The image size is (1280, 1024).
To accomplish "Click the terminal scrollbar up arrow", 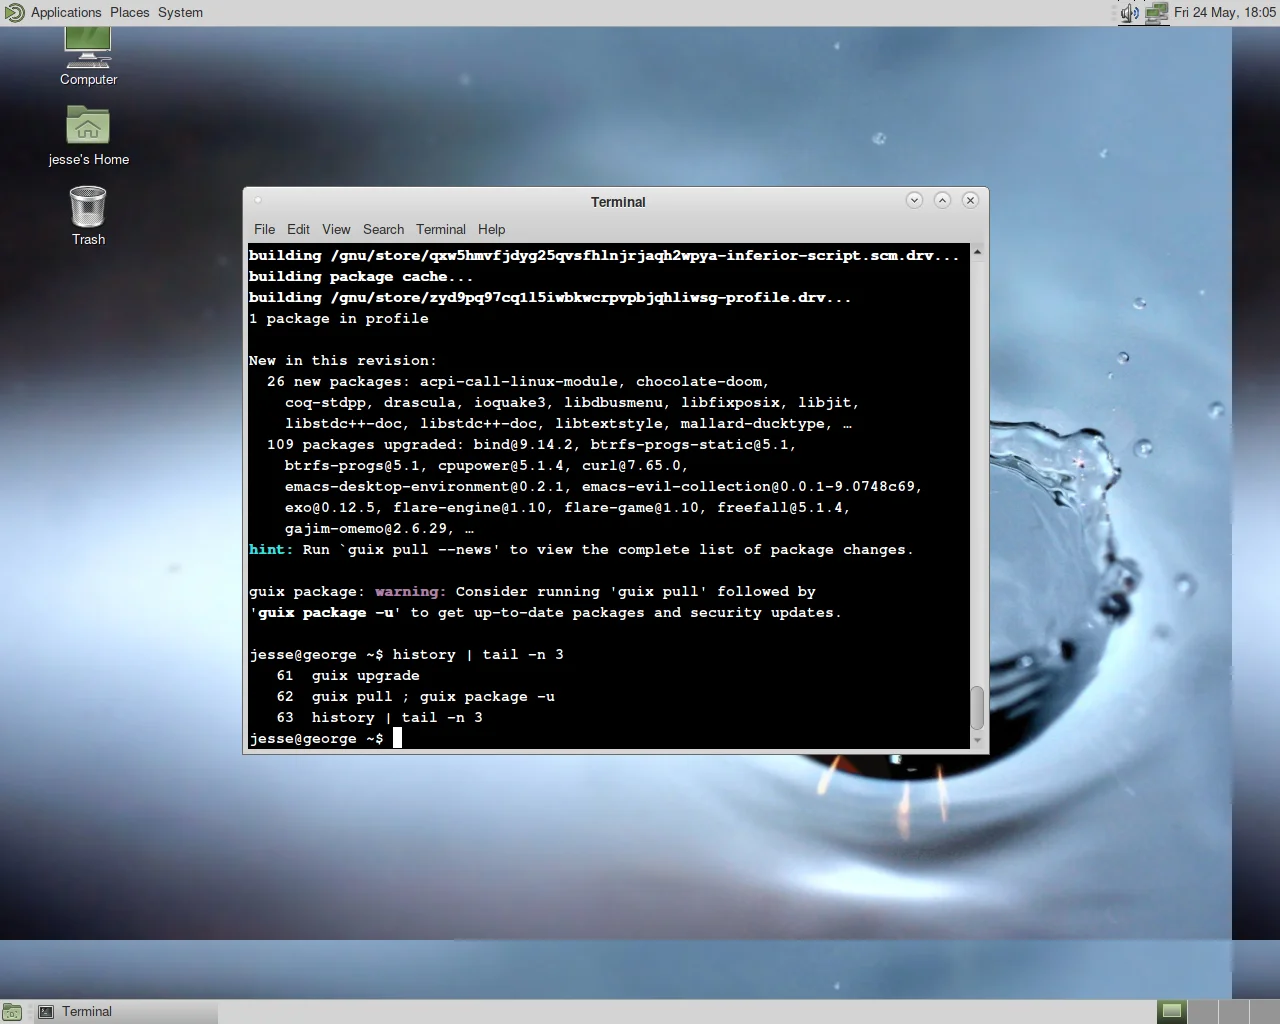I will click(977, 252).
